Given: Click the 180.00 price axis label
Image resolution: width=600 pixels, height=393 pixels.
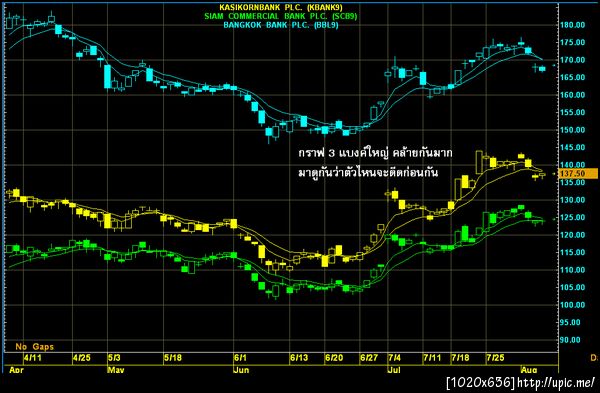Looking at the screenshot, I should click(x=572, y=25).
